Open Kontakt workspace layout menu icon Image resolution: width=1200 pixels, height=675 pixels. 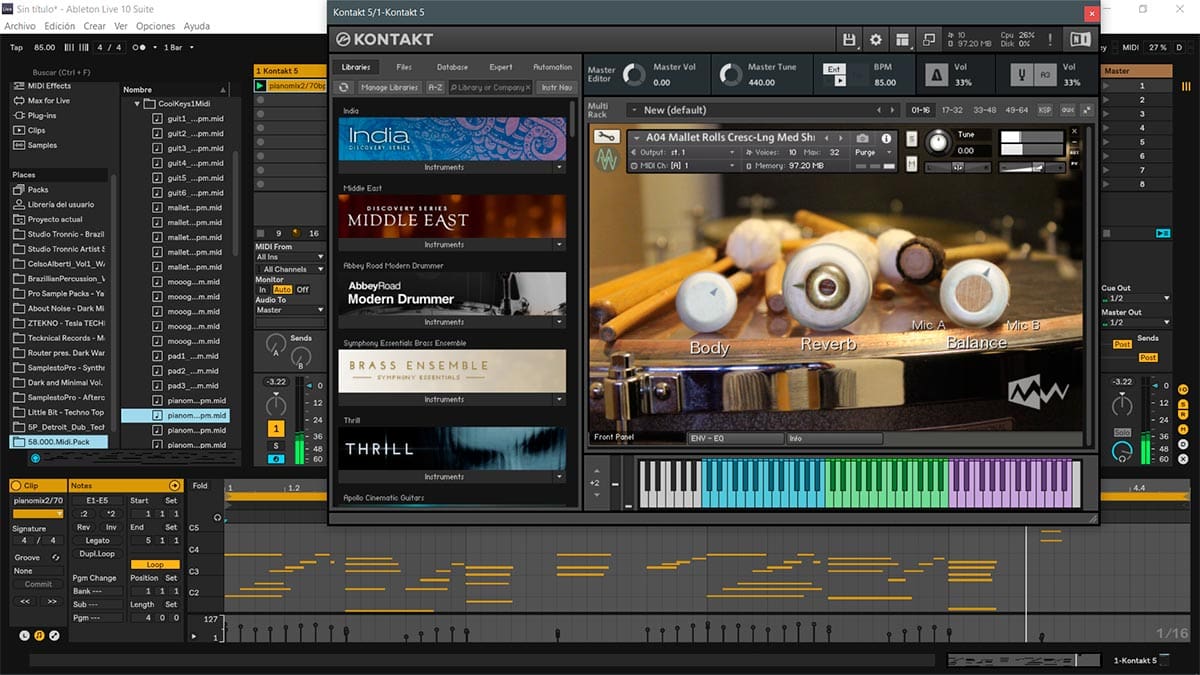click(x=903, y=40)
